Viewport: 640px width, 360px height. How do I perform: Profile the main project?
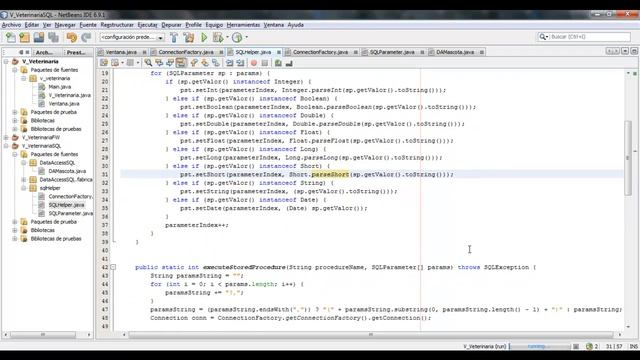tap(237, 38)
